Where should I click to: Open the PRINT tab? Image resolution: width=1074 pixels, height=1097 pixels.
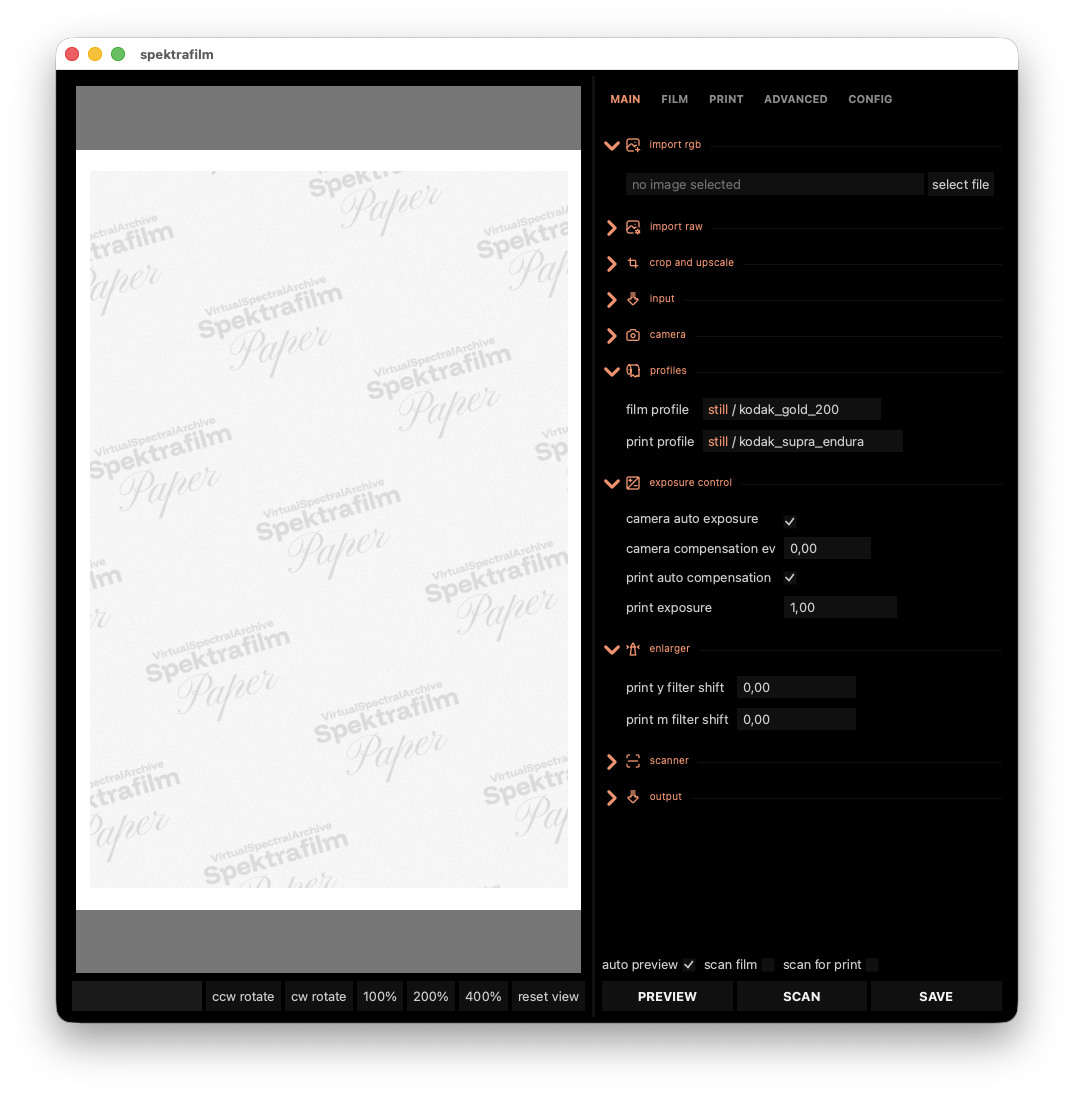click(x=726, y=99)
